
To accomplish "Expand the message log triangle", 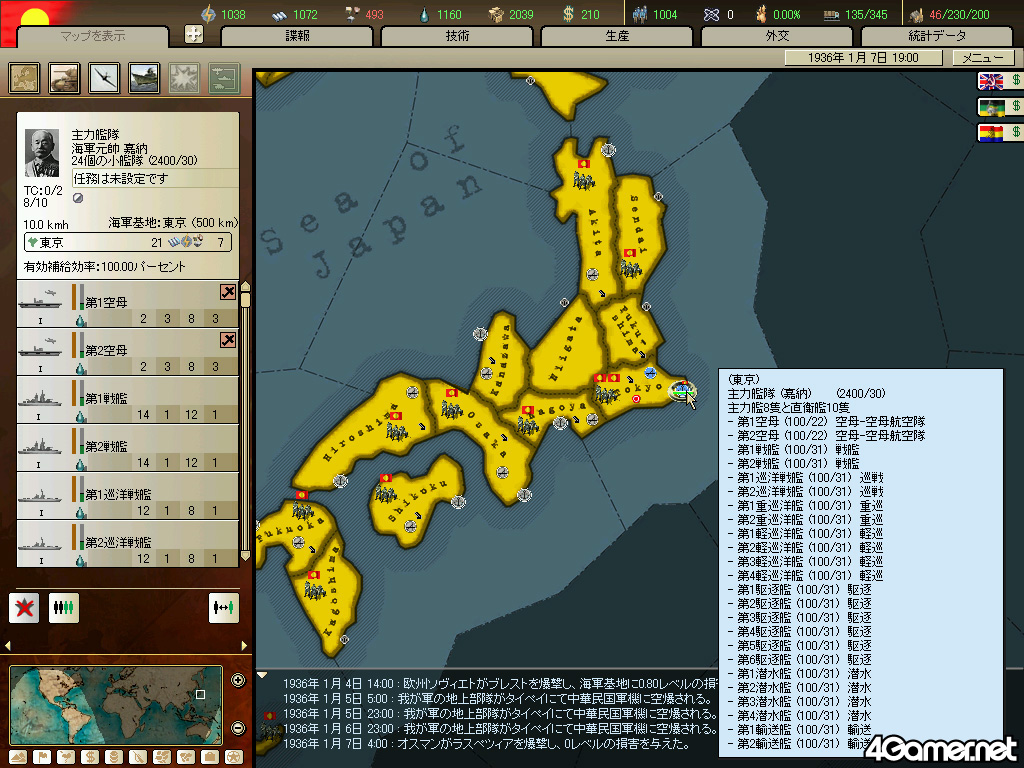I will pyautogui.click(x=262, y=675).
